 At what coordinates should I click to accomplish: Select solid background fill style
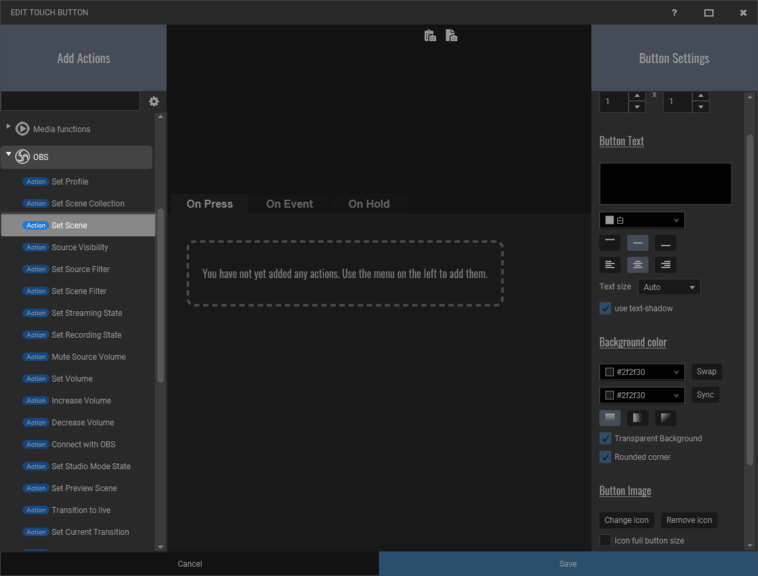click(610, 418)
